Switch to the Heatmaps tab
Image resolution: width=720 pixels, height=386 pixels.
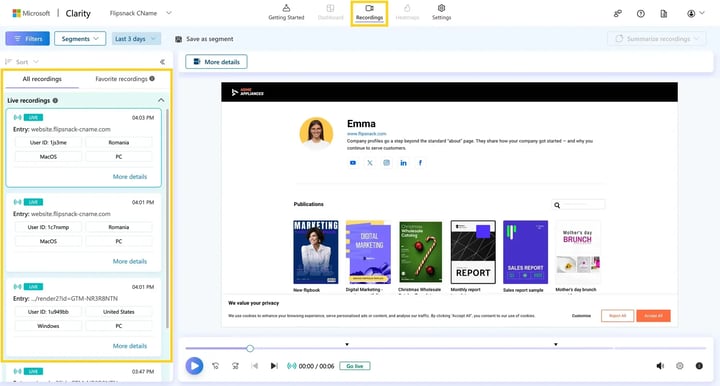tap(407, 12)
